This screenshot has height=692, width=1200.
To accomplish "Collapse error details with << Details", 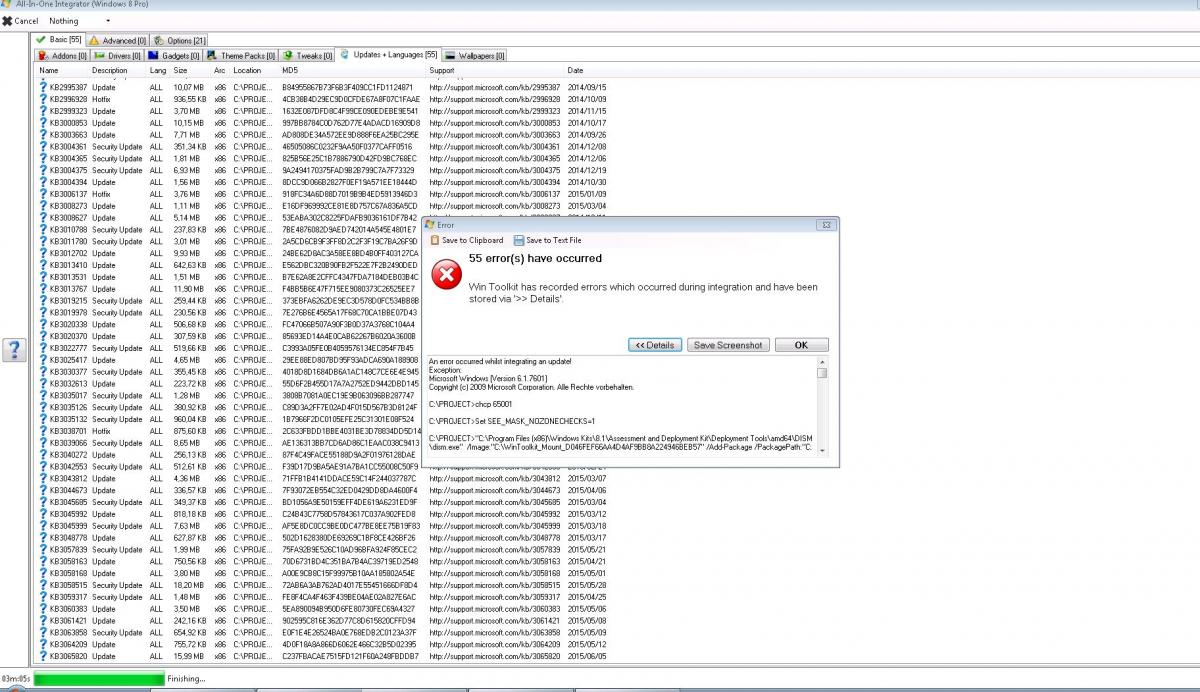I will 656,345.
